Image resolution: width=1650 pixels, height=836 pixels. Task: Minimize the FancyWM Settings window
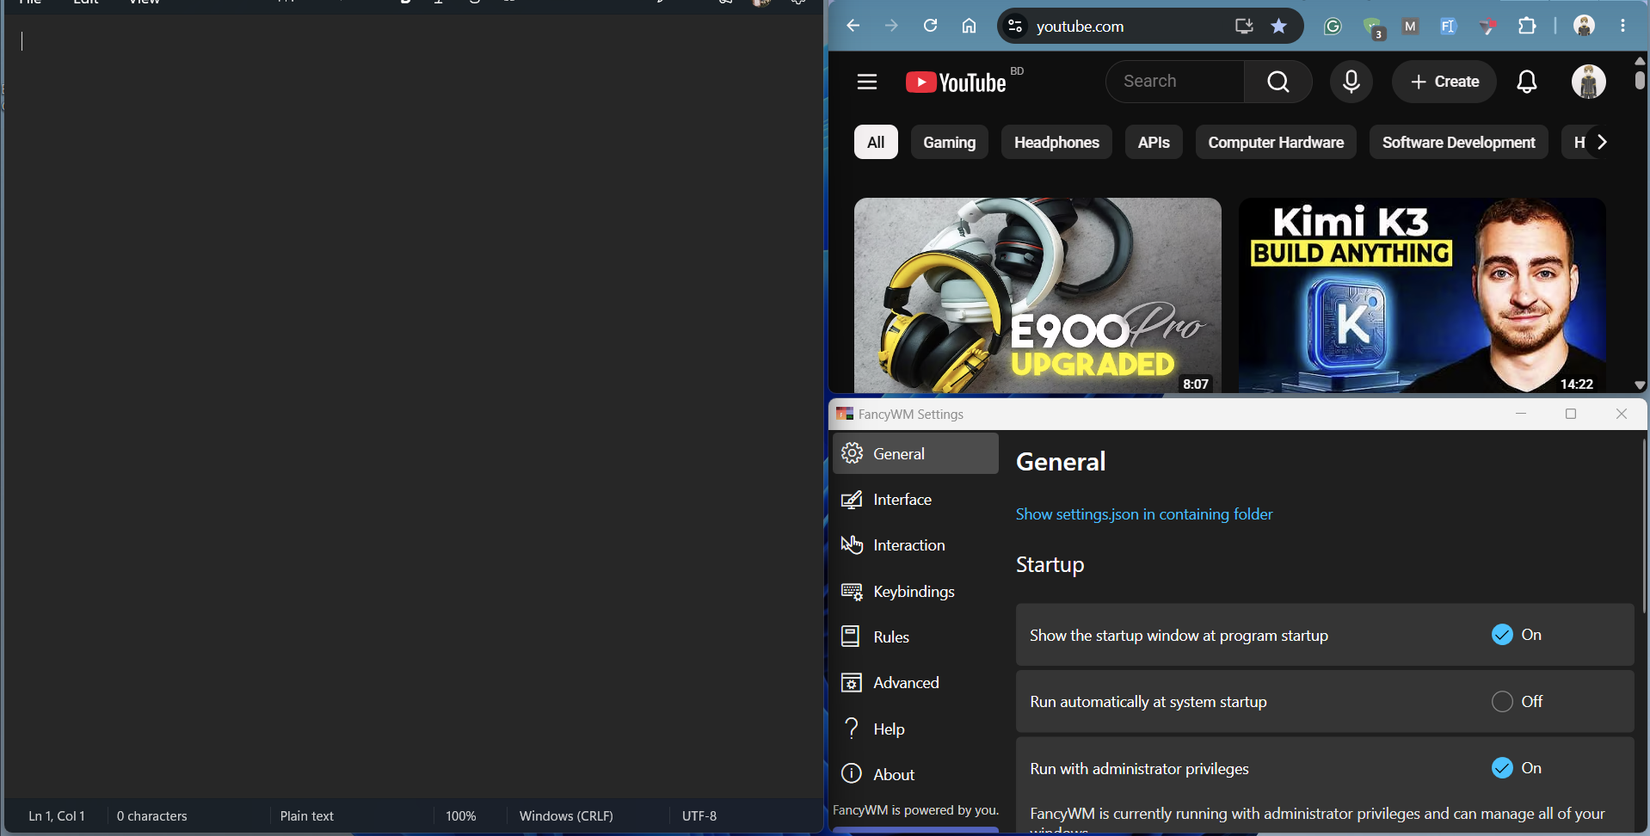click(1521, 414)
